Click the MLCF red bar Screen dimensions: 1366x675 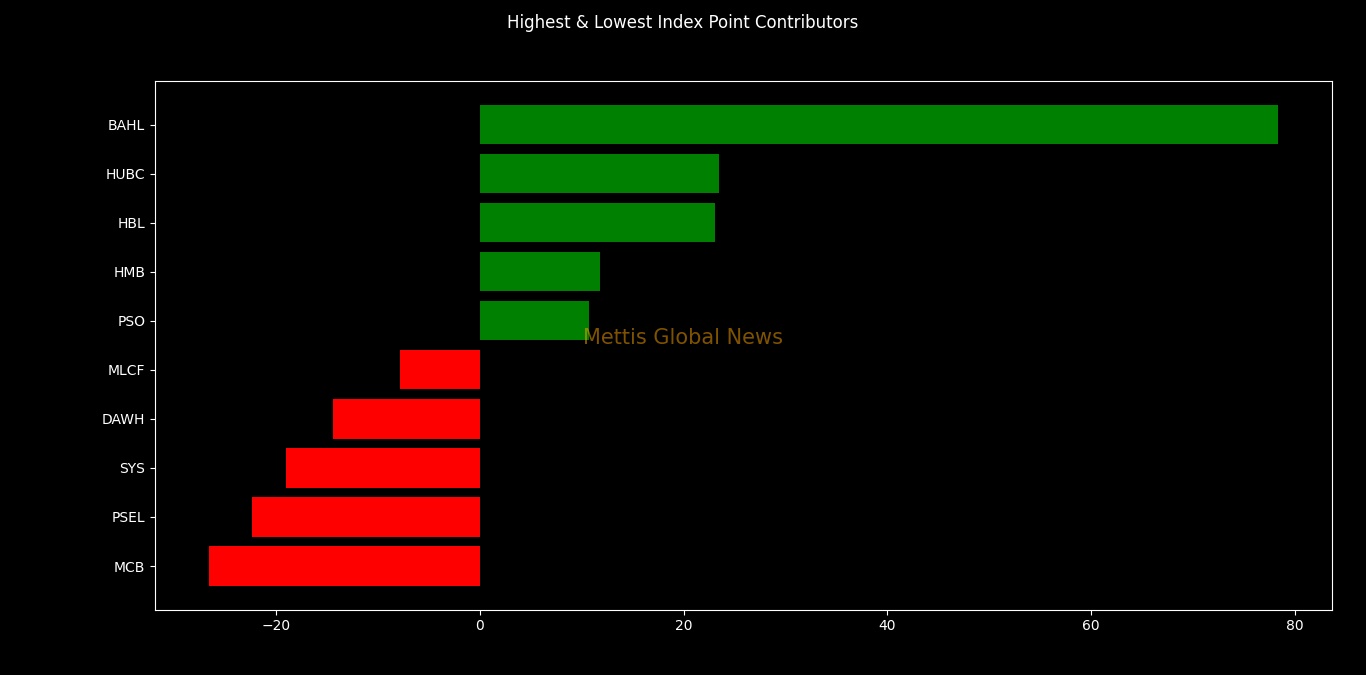click(x=440, y=370)
